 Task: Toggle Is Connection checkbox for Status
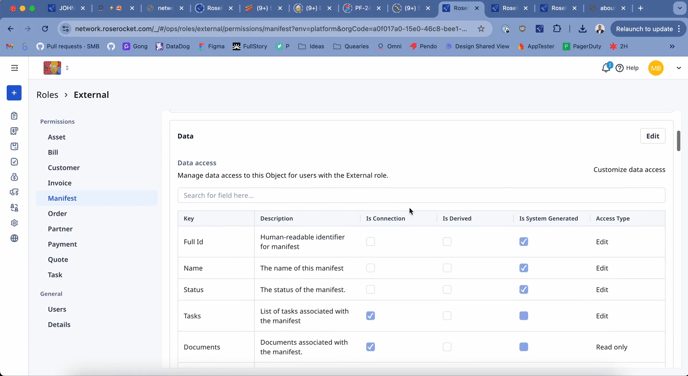[x=370, y=290]
